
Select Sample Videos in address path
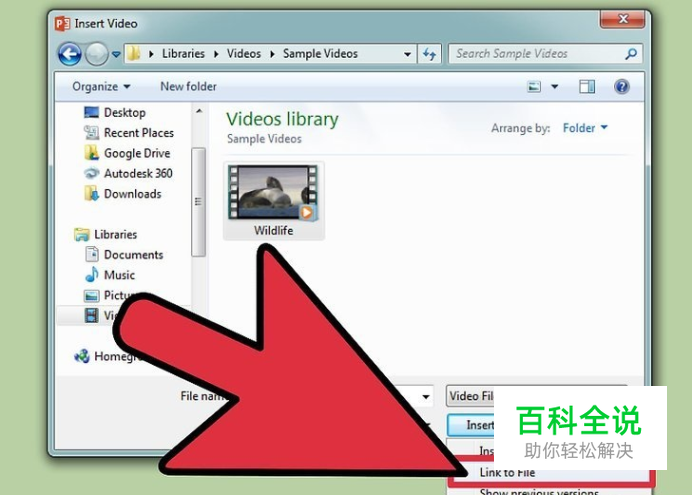(x=320, y=54)
